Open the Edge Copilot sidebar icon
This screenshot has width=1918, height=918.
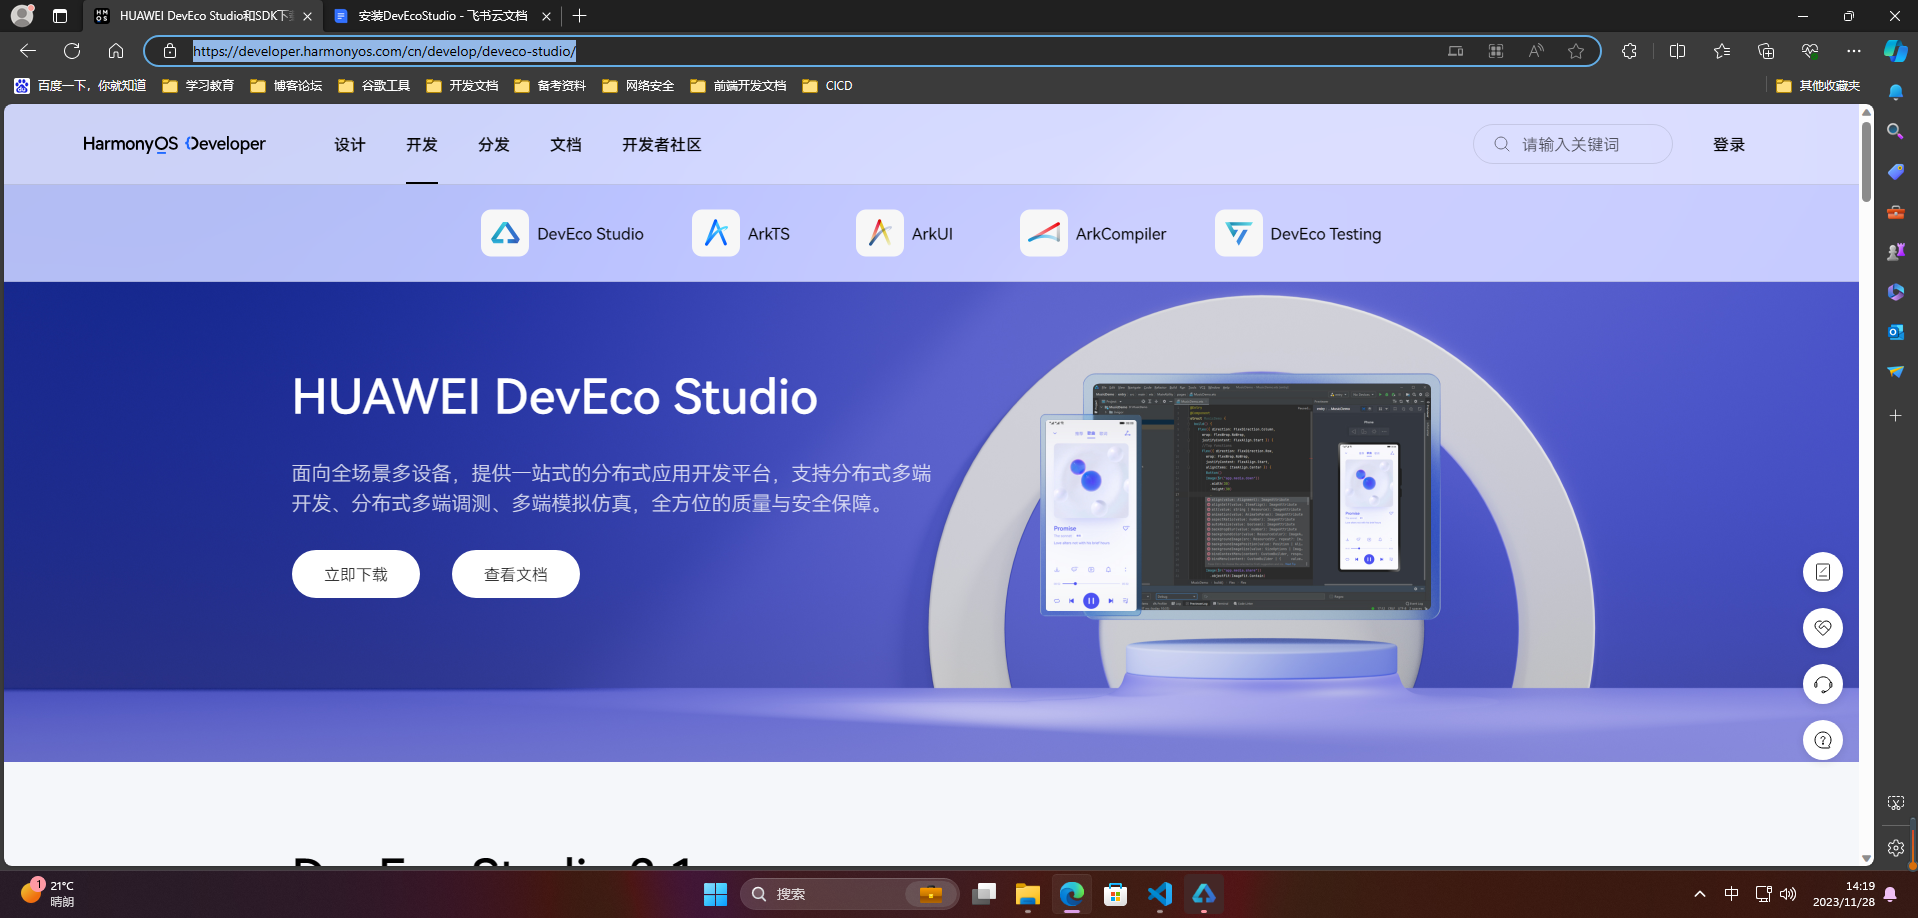(x=1895, y=51)
